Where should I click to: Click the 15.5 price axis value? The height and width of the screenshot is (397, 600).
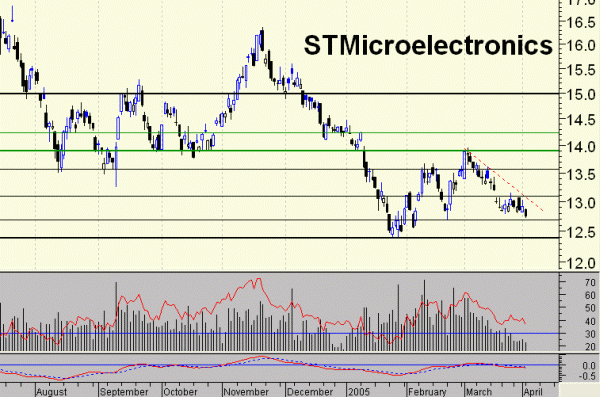coord(580,70)
